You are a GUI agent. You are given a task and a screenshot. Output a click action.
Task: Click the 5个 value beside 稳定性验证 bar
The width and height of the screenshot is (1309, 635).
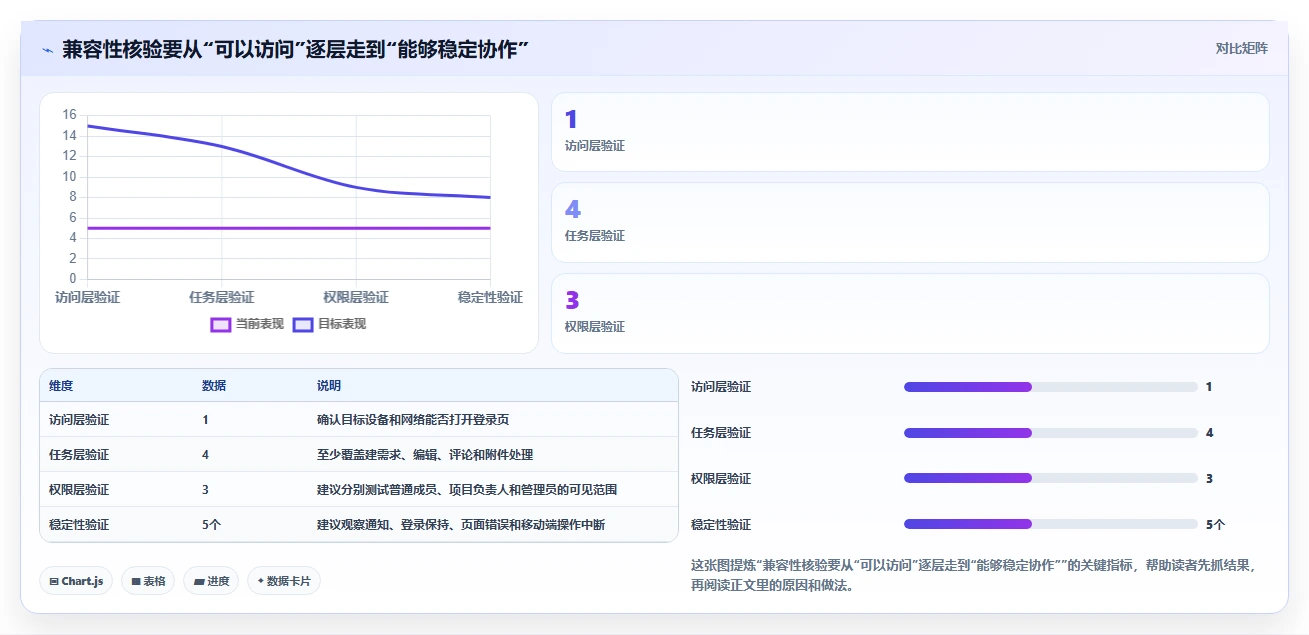click(x=1215, y=524)
